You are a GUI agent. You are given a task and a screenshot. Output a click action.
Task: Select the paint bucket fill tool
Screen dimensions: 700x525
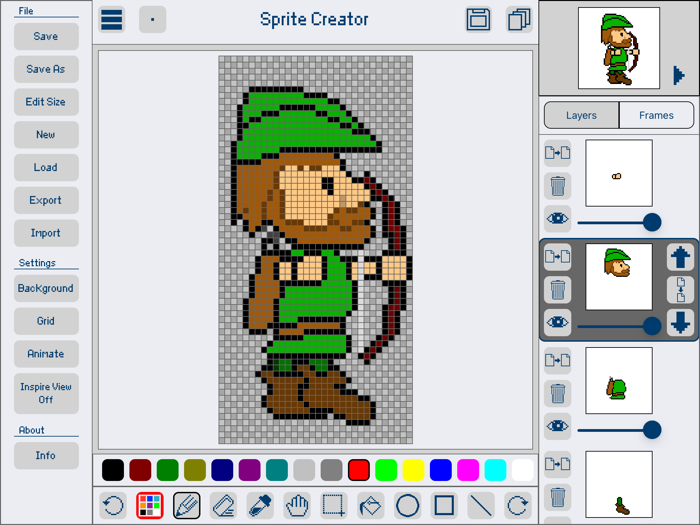click(x=371, y=506)
